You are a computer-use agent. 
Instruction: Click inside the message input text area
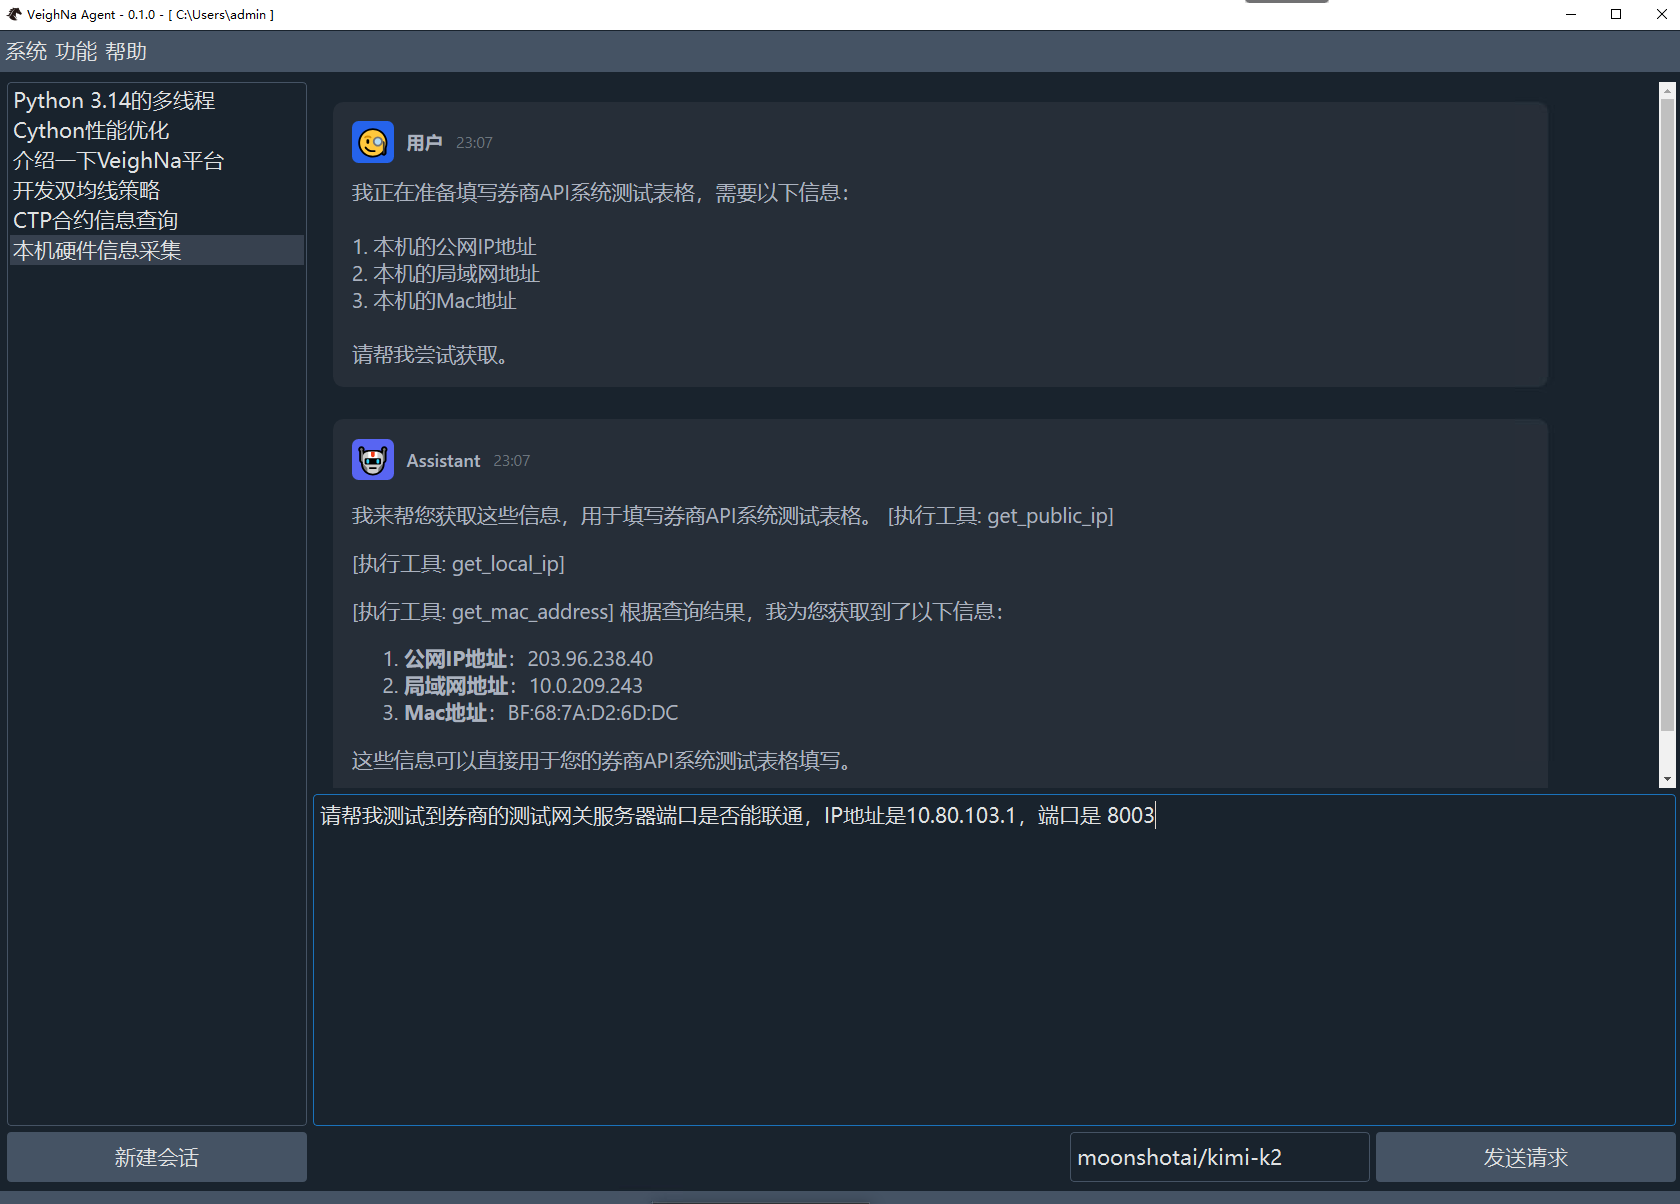[994, 960]
